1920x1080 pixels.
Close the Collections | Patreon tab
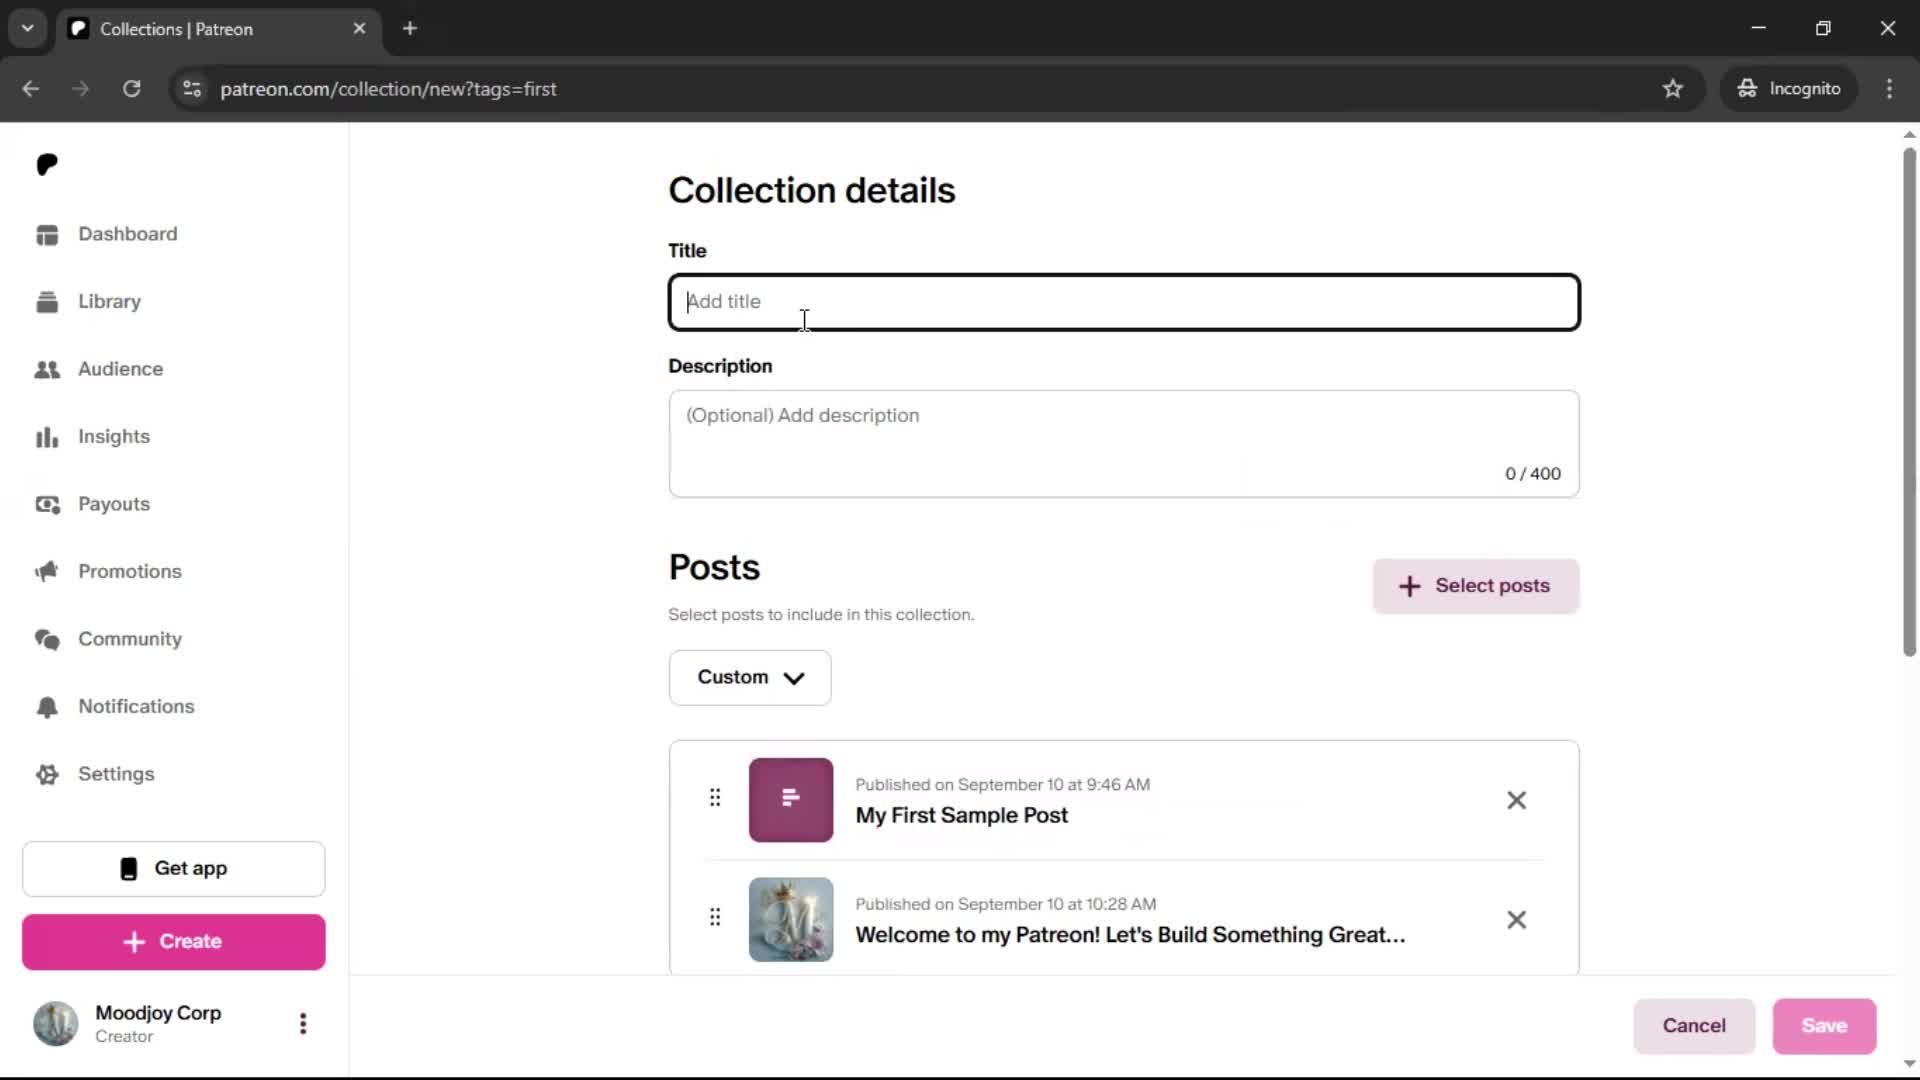[359, 29]
